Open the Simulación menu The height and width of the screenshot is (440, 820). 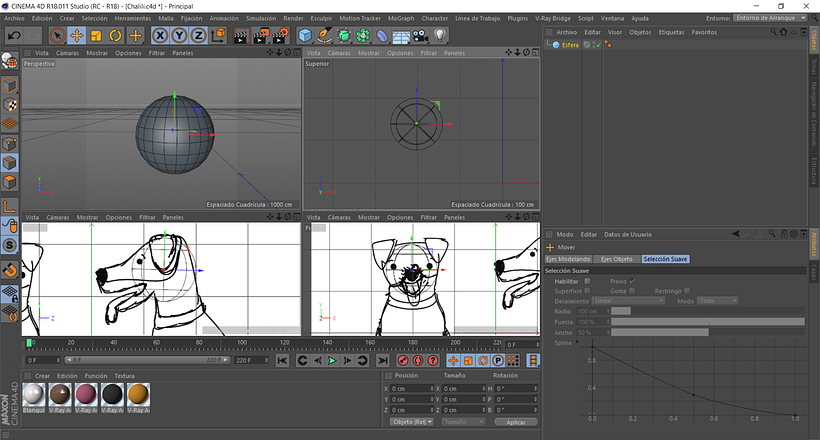point(261,18)
